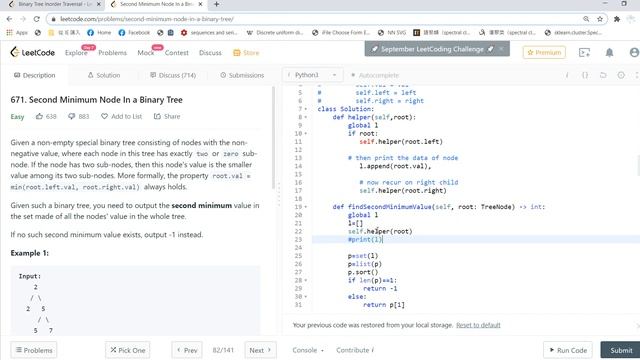Viewport: 640px width, 360px height.
Task: Open the Problems list button
Action: coord(34,350)
